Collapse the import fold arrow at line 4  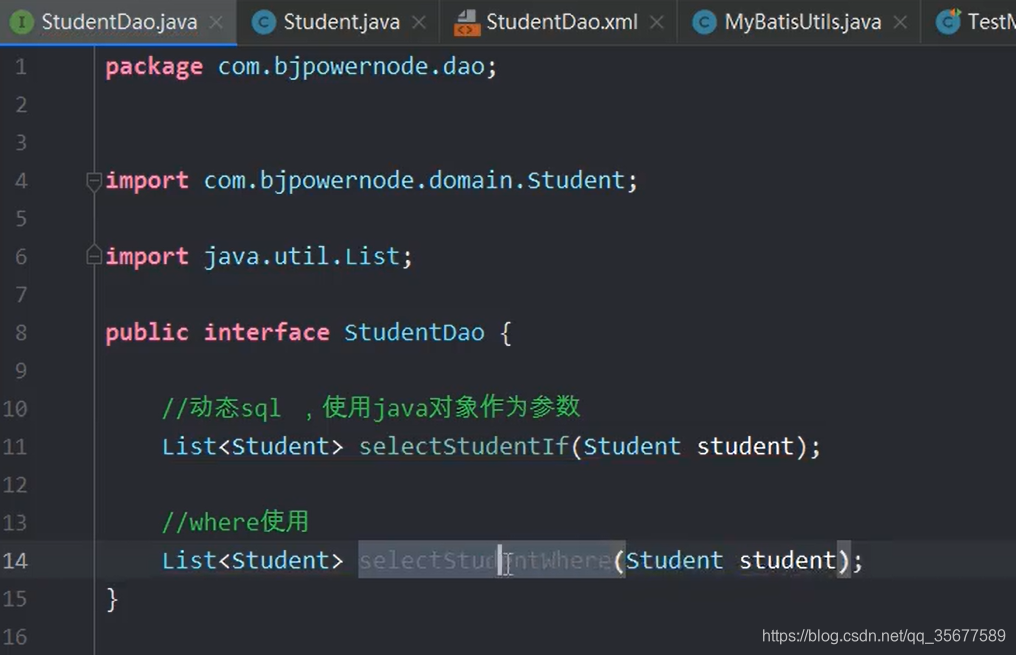pyautogui.click(x=93, y=181)
